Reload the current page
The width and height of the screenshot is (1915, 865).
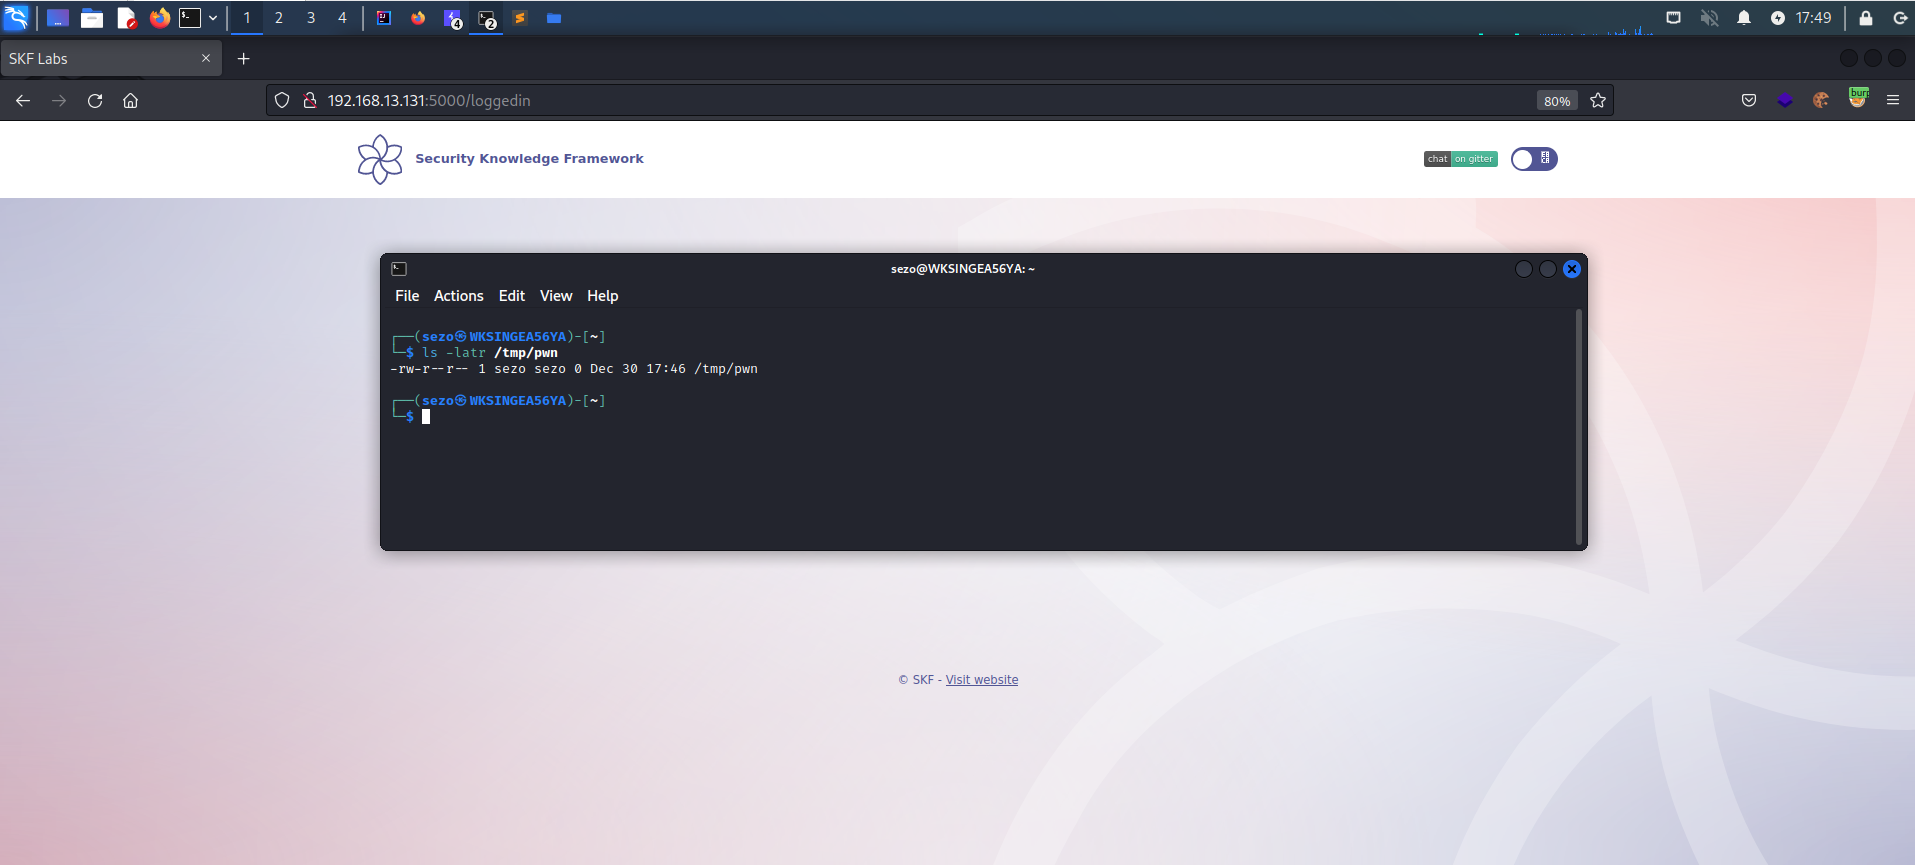95,100
